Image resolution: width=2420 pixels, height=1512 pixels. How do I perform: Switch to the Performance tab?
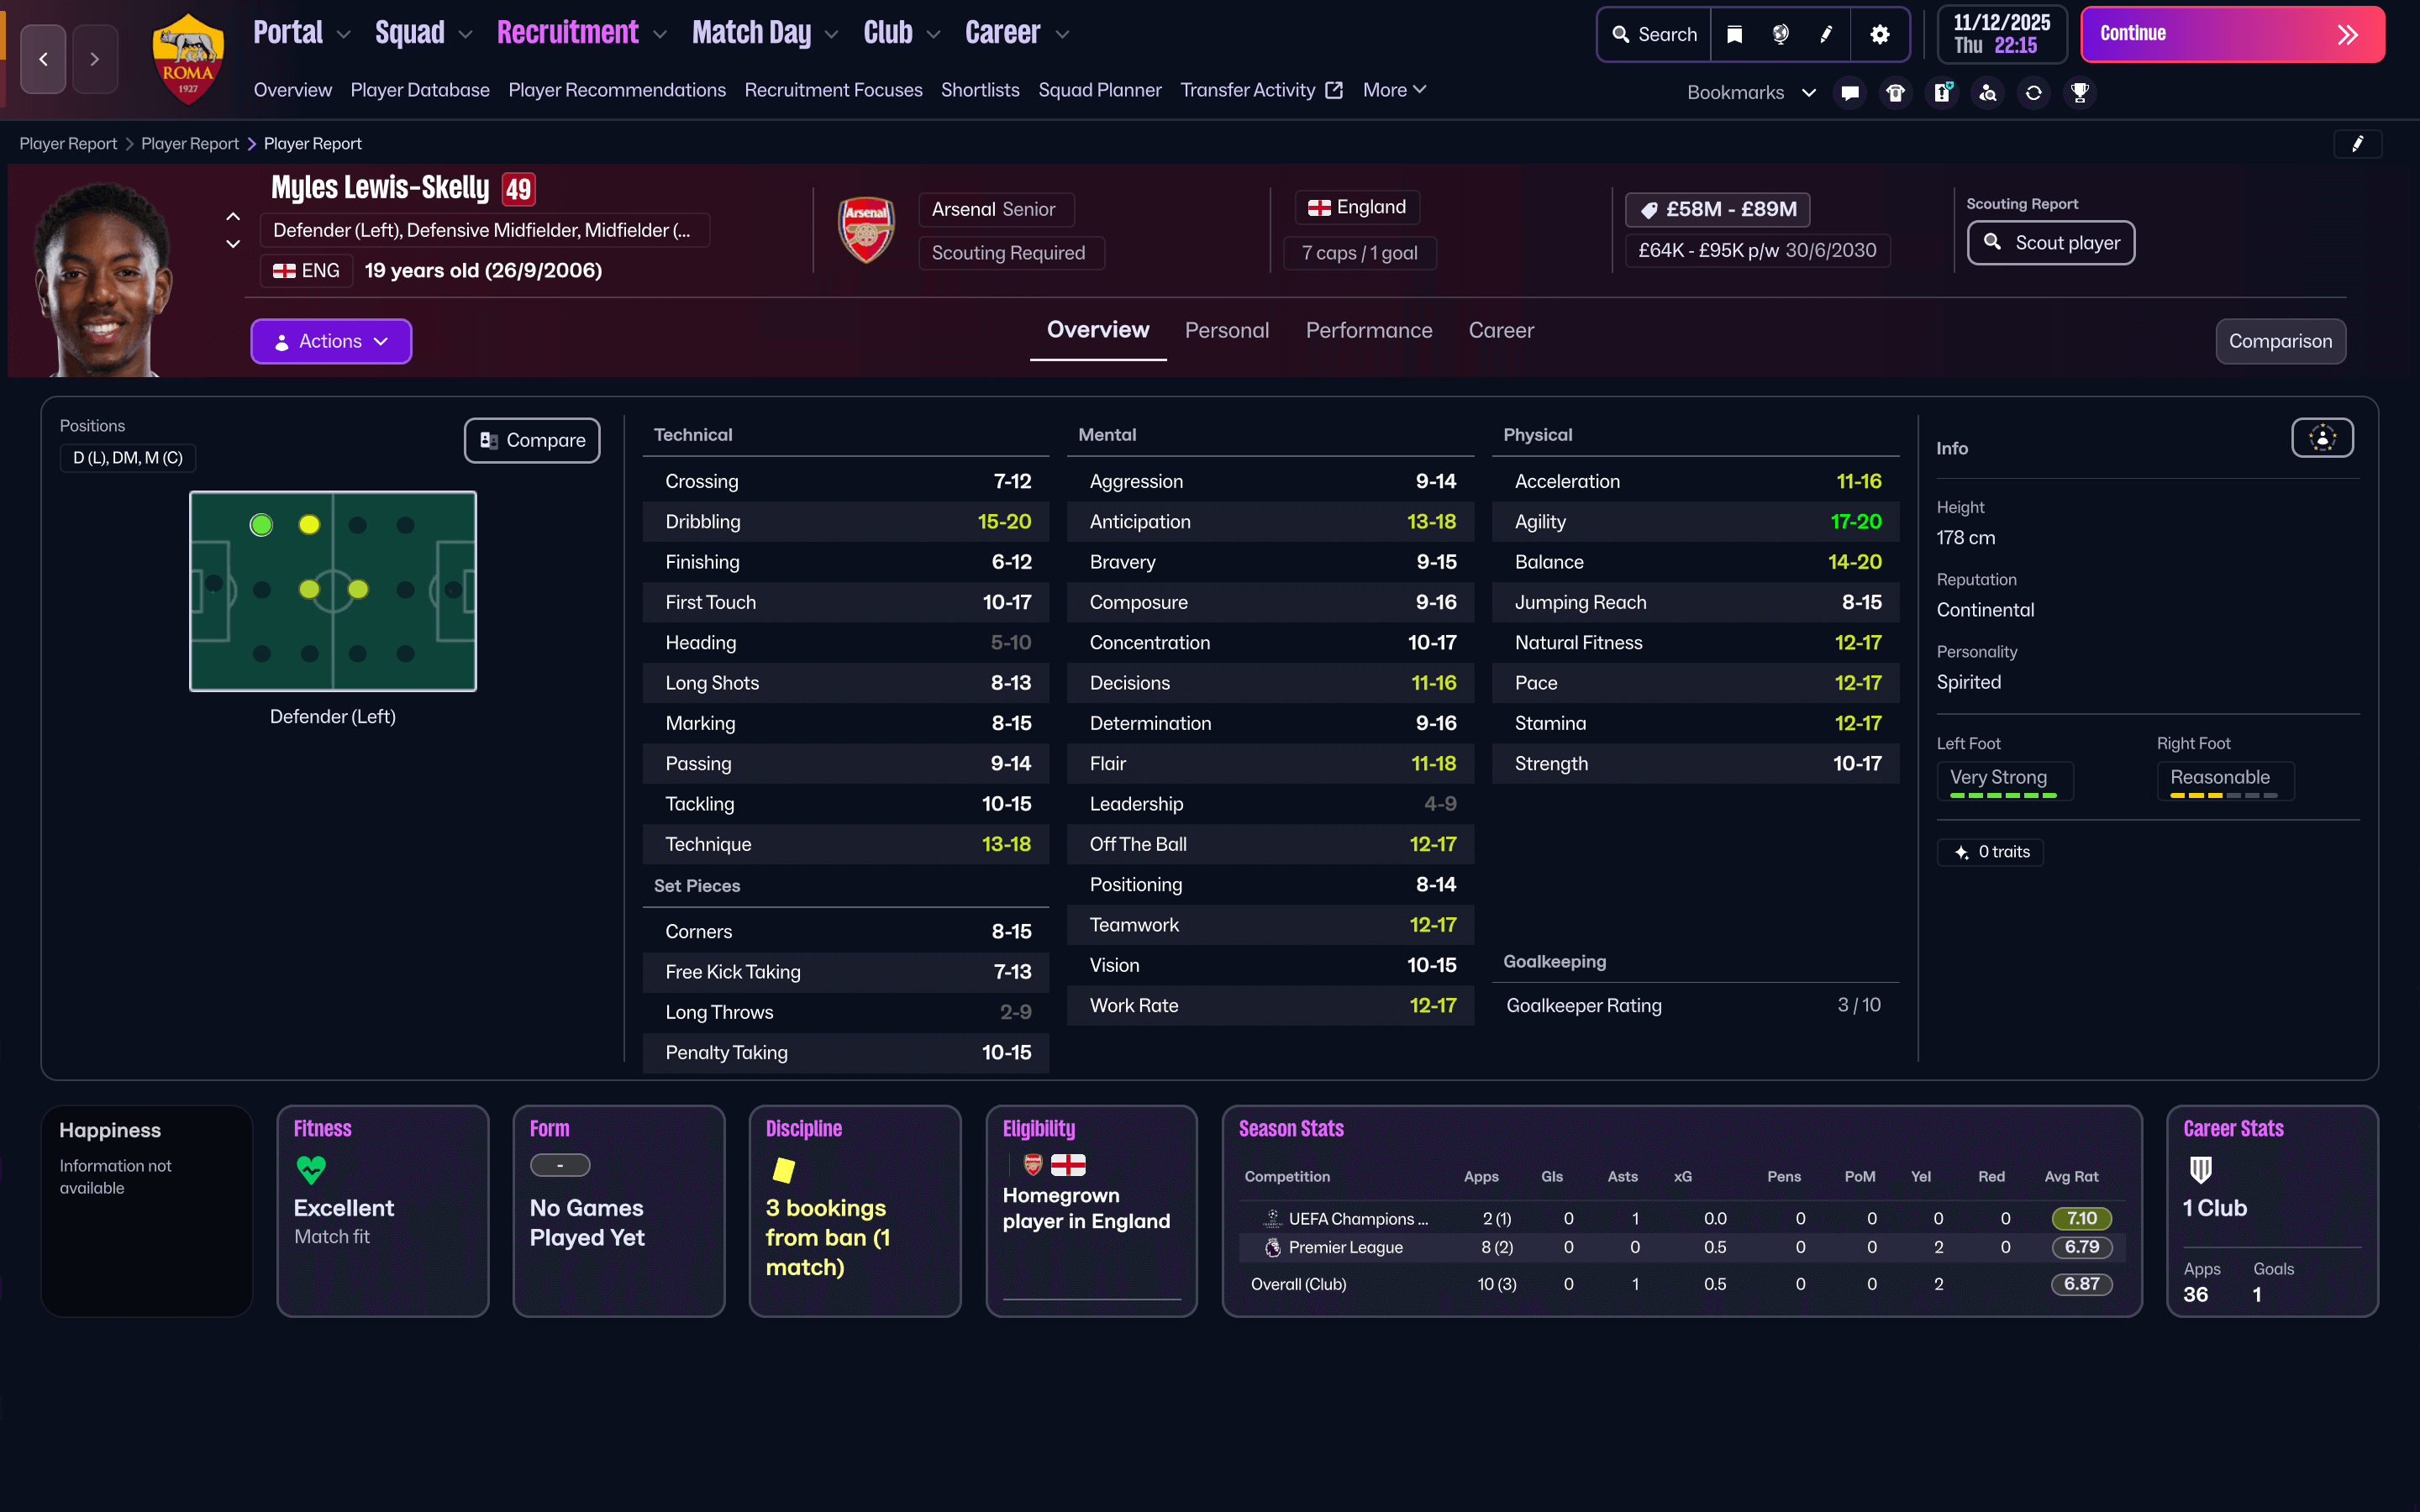click(x=1368, y=330)
